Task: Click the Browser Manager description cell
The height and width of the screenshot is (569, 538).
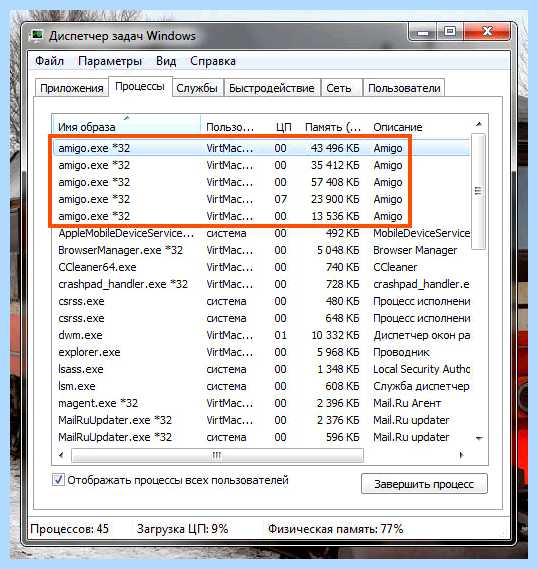Action: point(415,250)
